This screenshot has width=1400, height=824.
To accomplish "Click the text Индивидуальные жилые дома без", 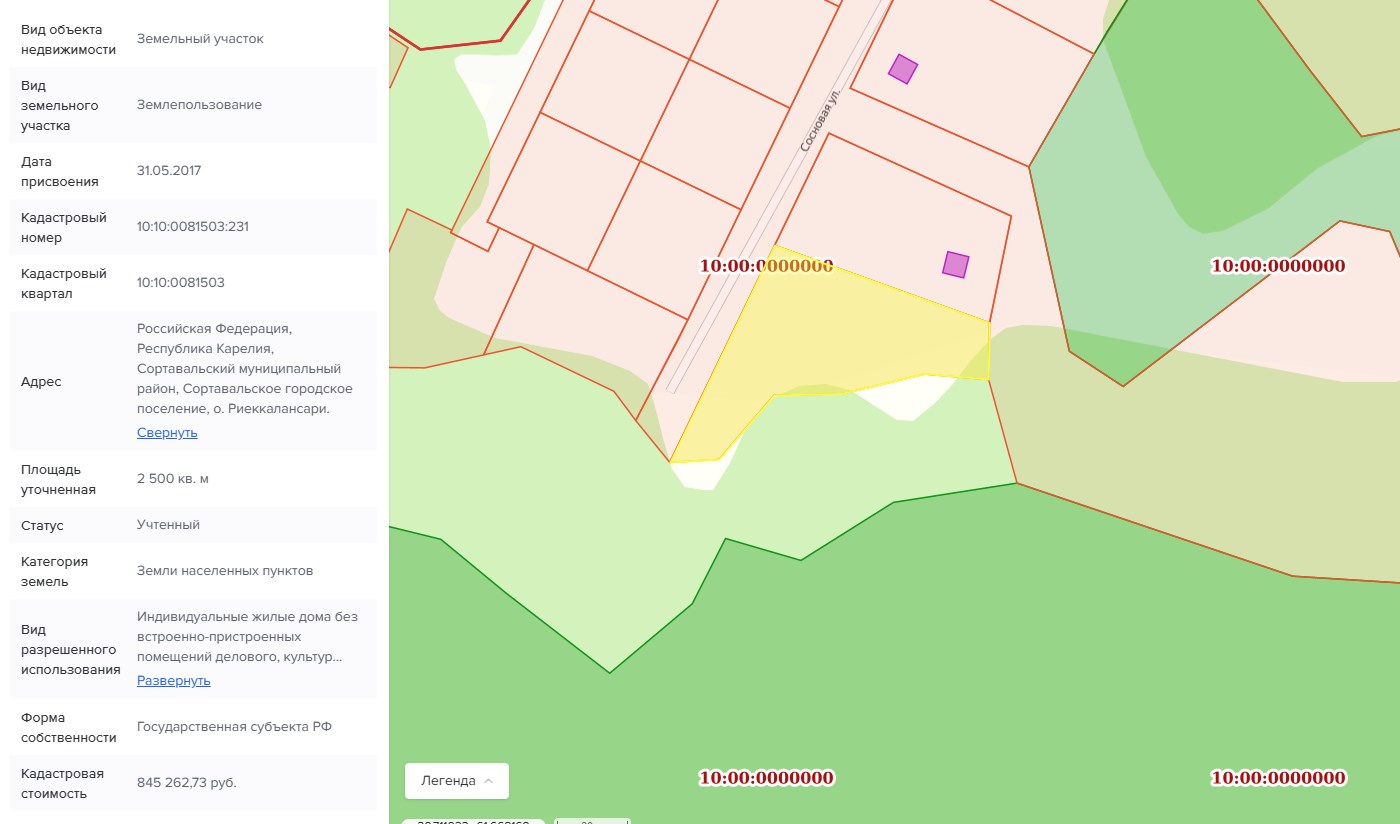I will point(247,617).
